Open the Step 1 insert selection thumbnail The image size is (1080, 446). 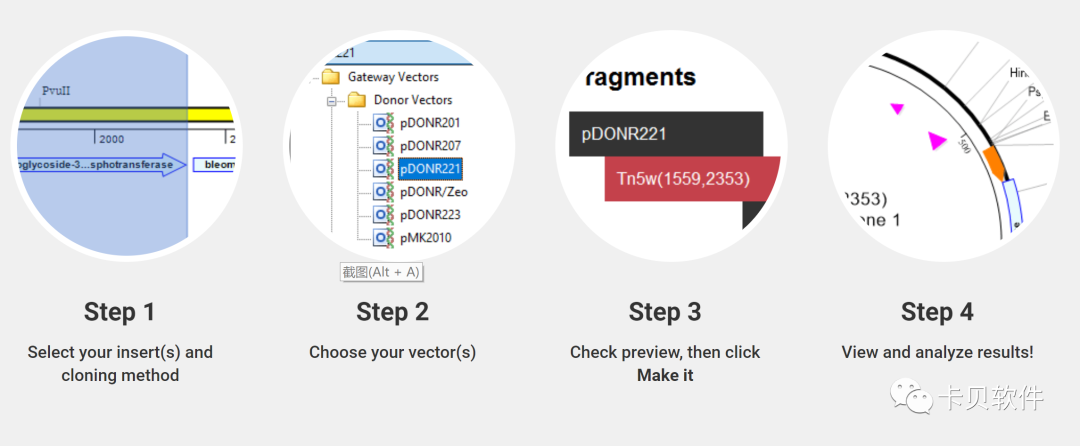127,146
